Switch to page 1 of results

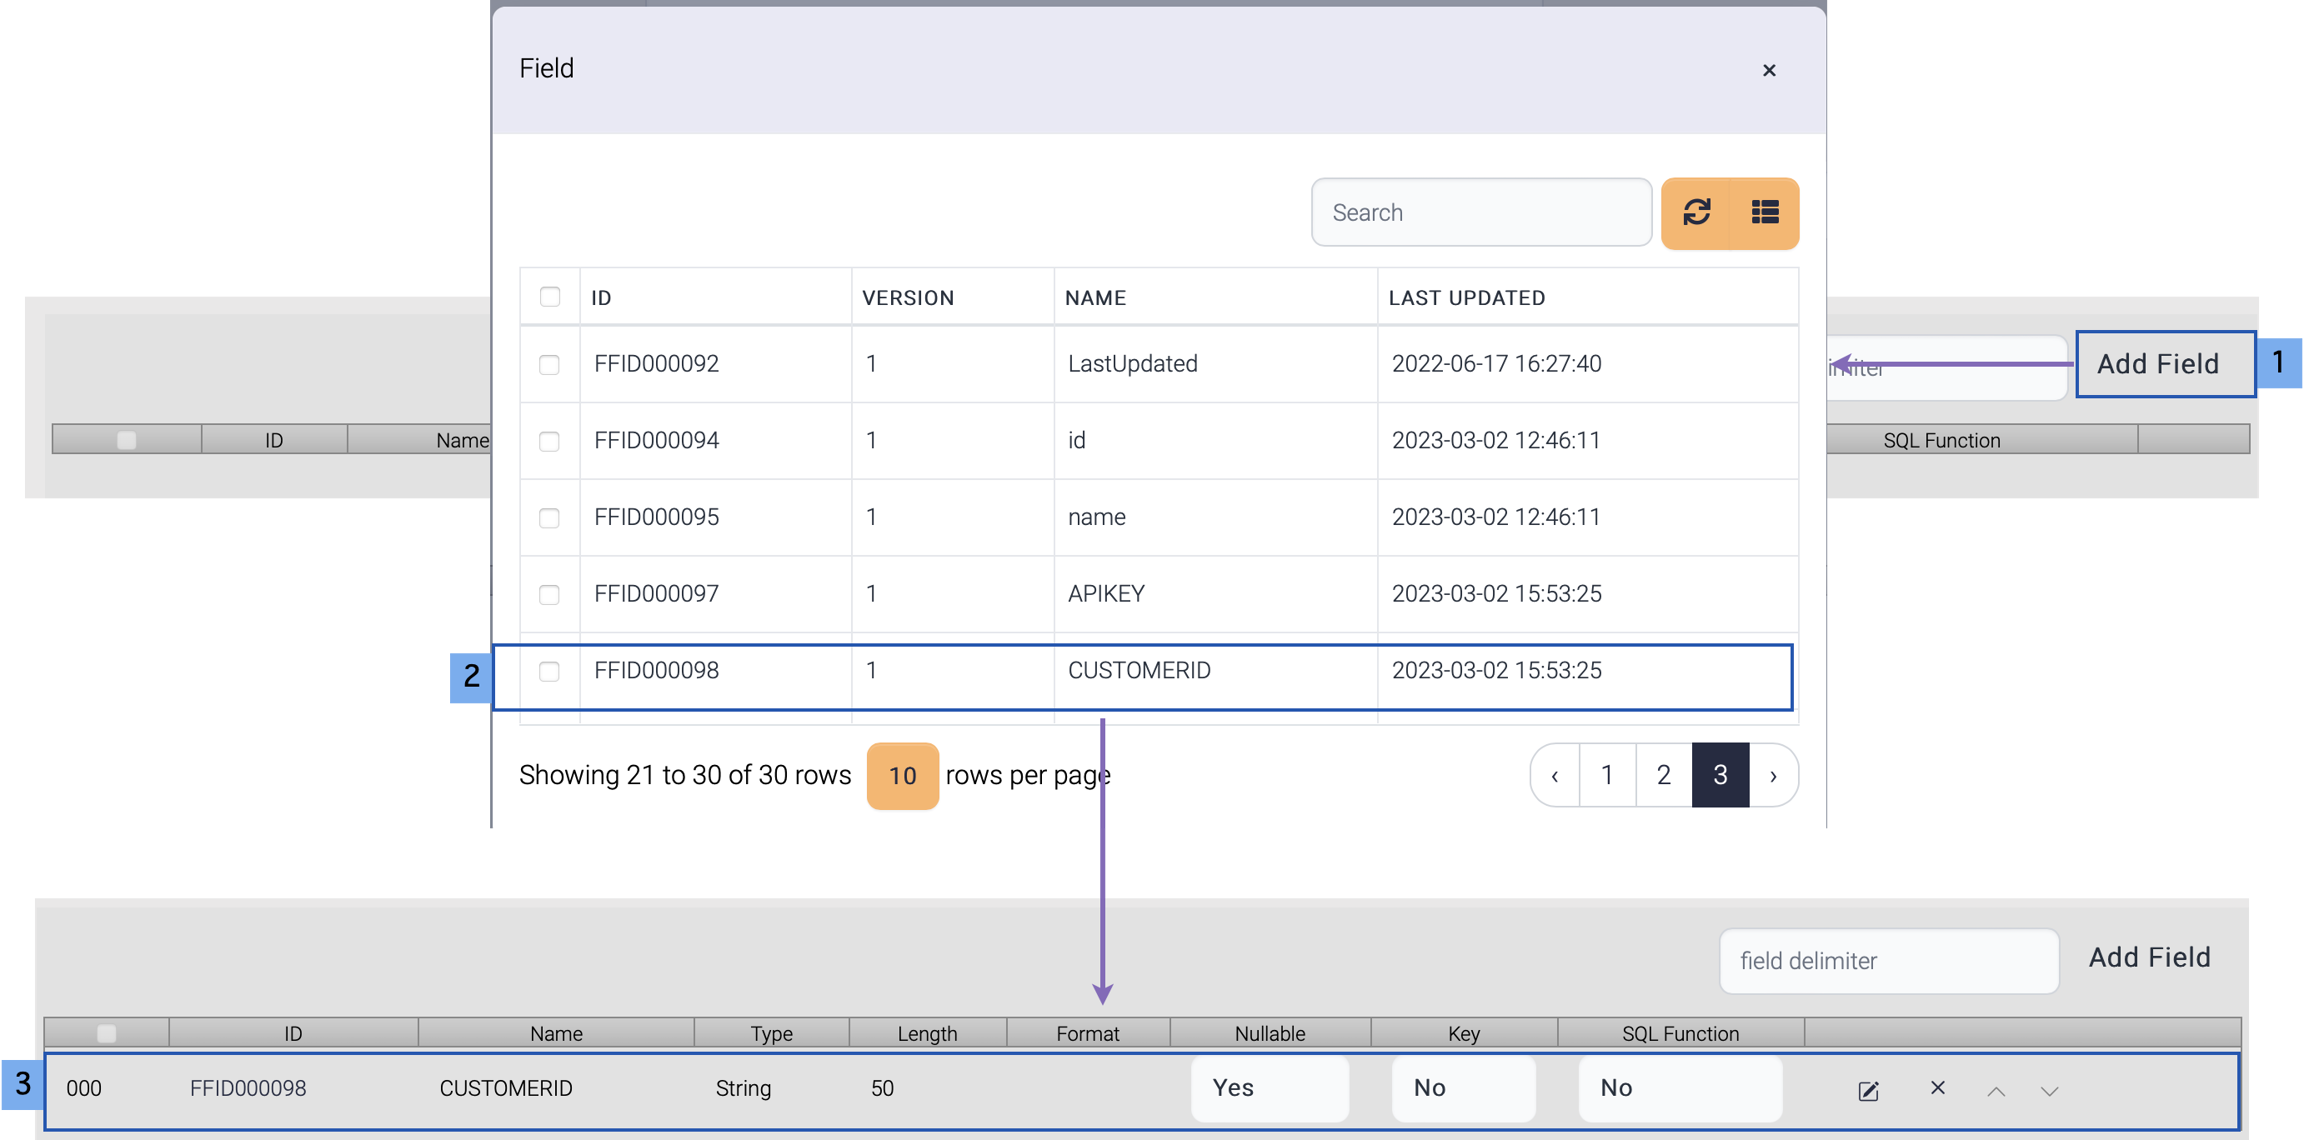pos(1607,776)
